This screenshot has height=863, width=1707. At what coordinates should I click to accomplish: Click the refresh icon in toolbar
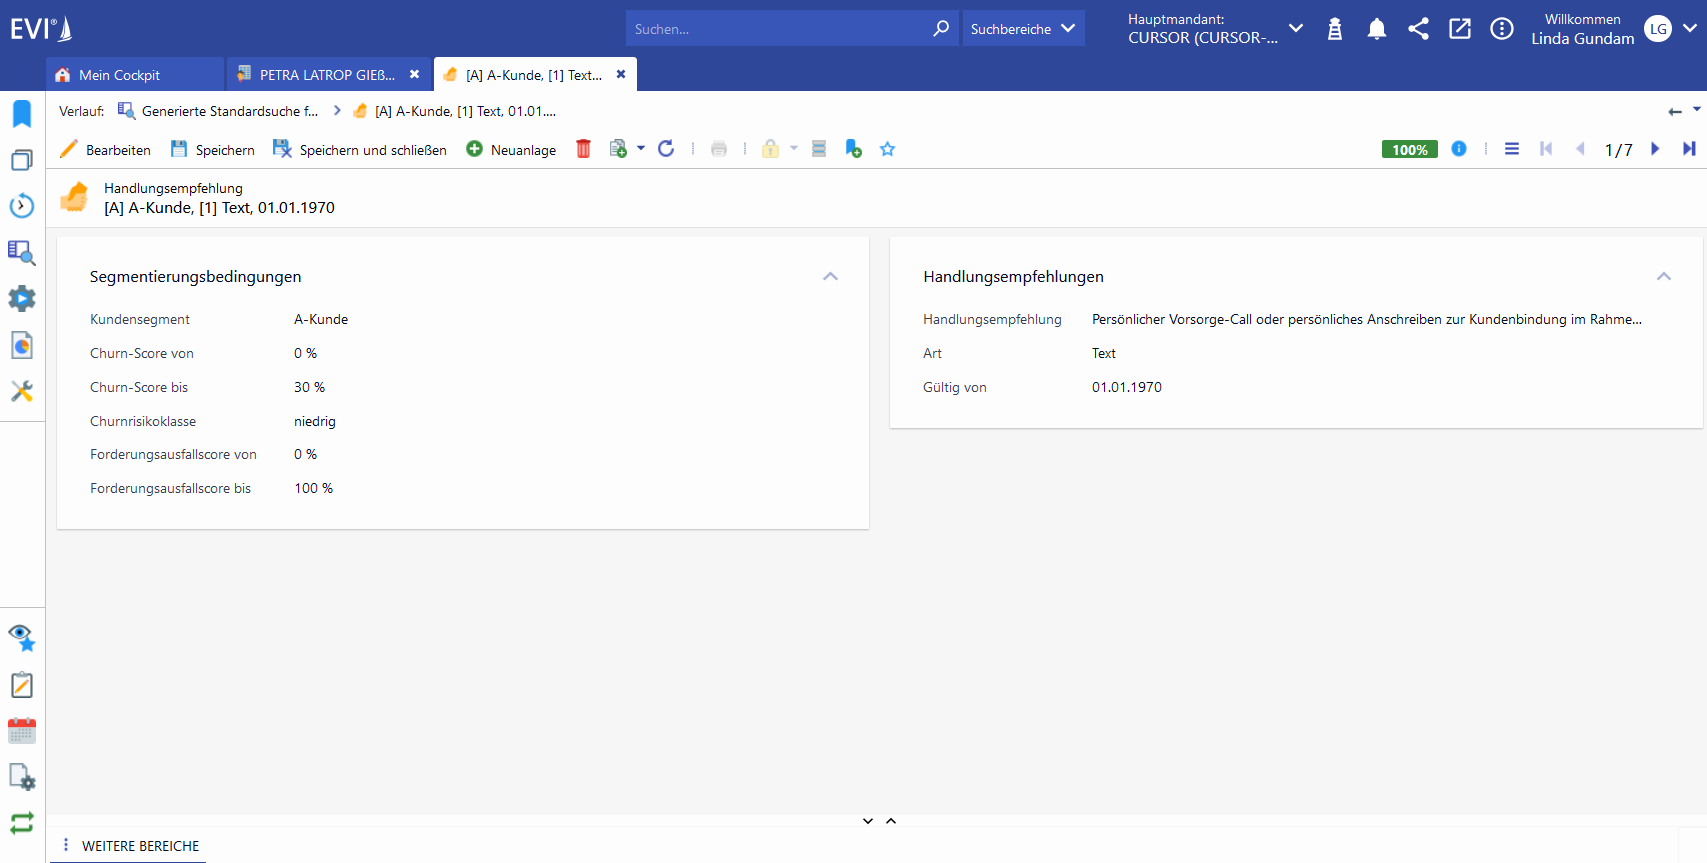tap(666, 149)
